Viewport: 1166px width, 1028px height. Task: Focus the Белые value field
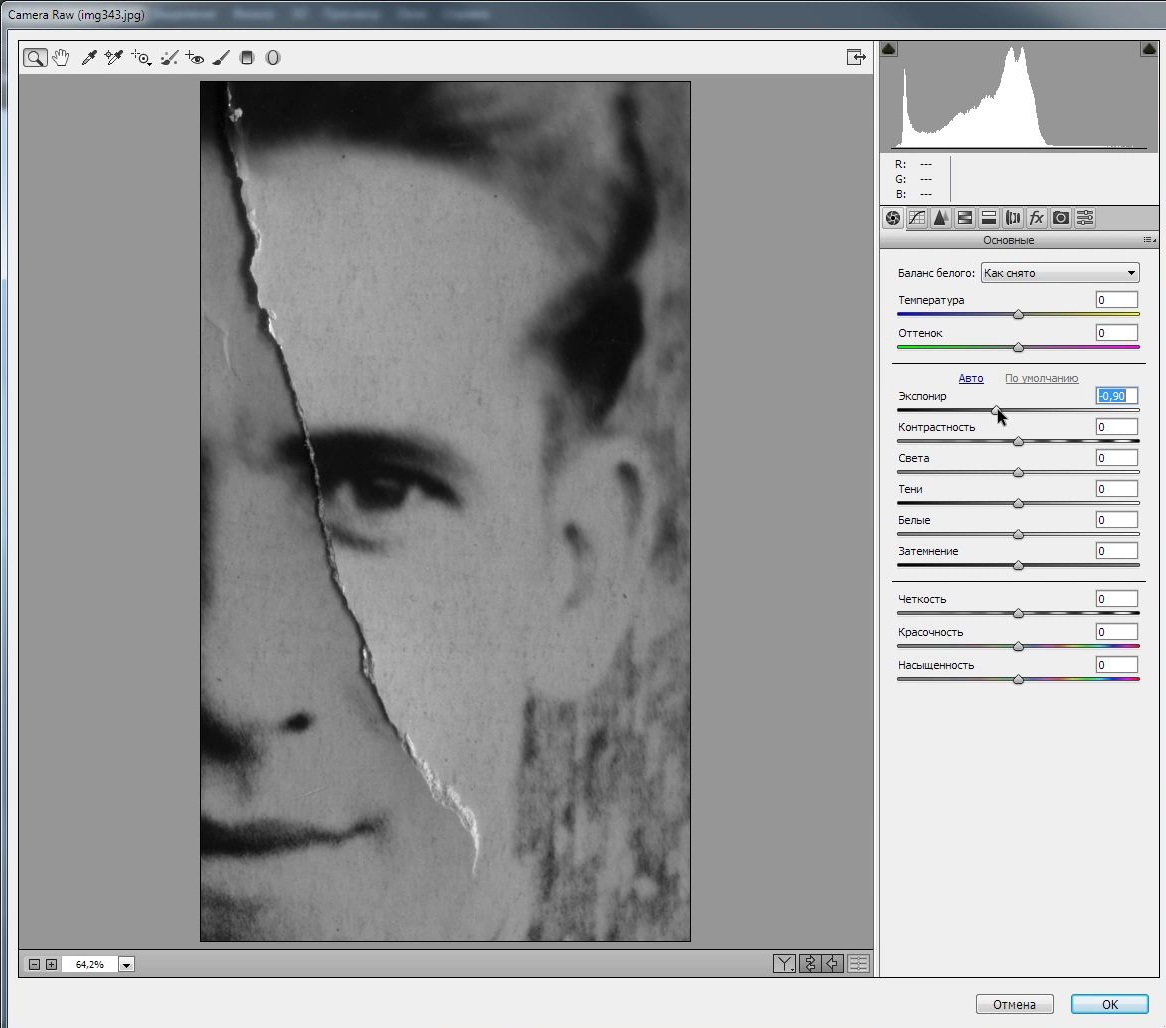click(x=1117, y=520)
